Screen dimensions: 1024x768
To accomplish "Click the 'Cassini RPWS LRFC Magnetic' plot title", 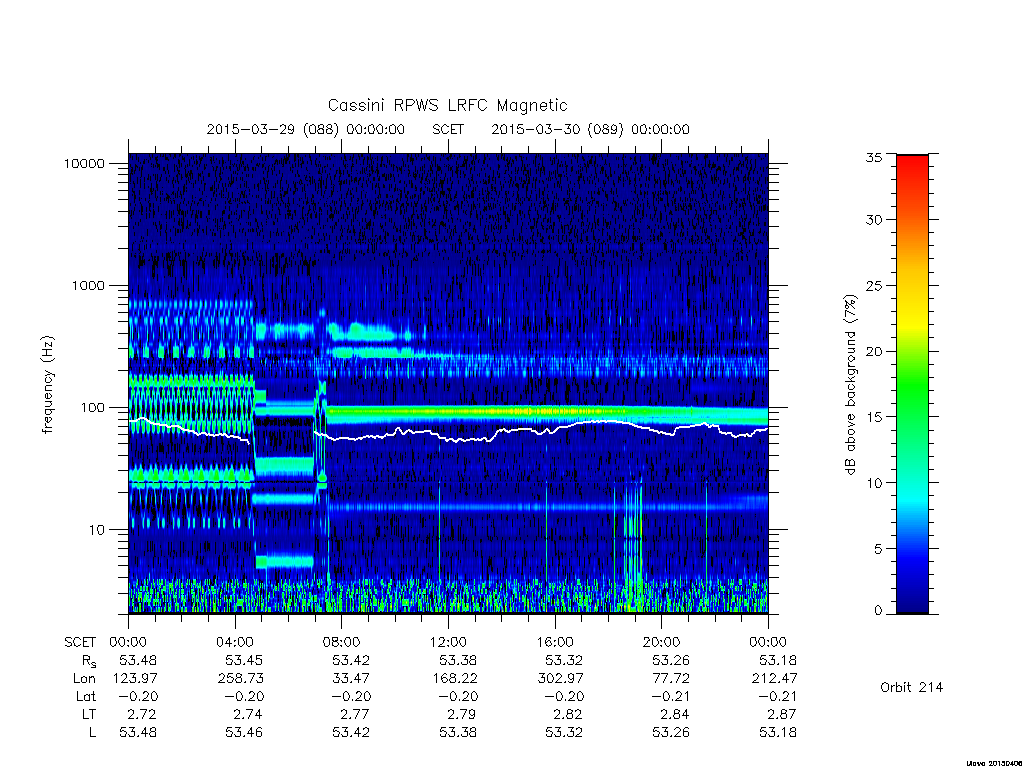I will point(447,105).
